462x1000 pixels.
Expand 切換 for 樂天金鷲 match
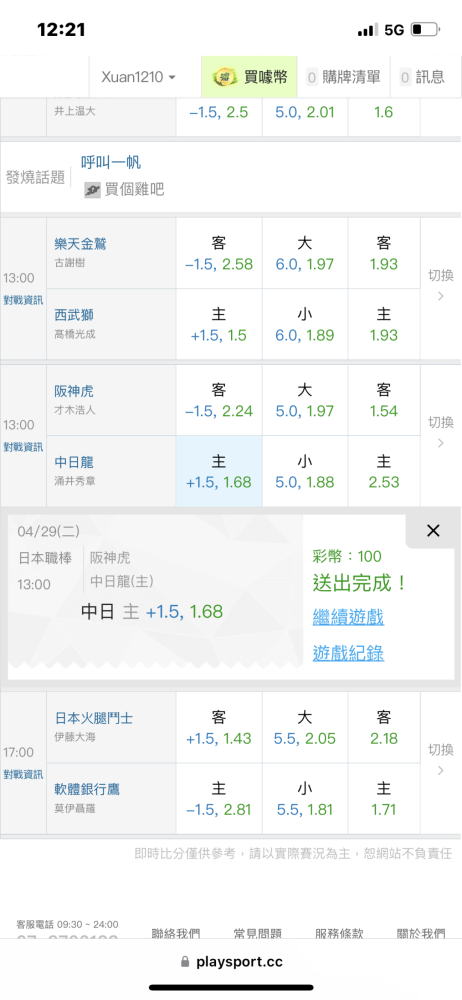pyautogui.click(x=440, y=286)
